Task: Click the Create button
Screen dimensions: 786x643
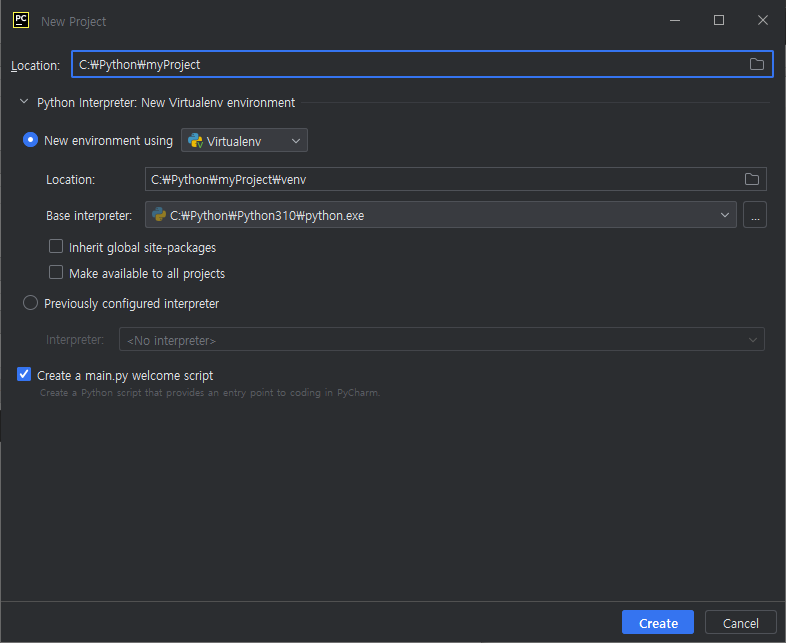Action: 658,622
